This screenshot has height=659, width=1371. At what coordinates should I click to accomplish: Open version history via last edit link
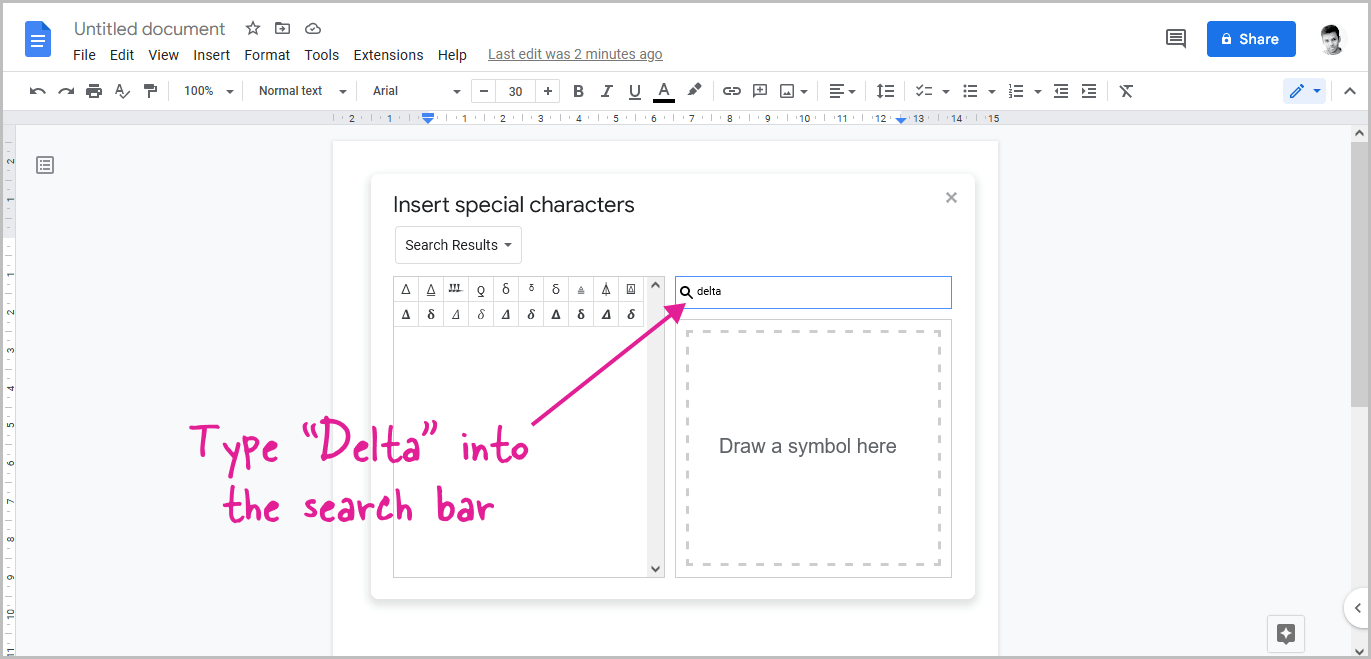[575, 54]
